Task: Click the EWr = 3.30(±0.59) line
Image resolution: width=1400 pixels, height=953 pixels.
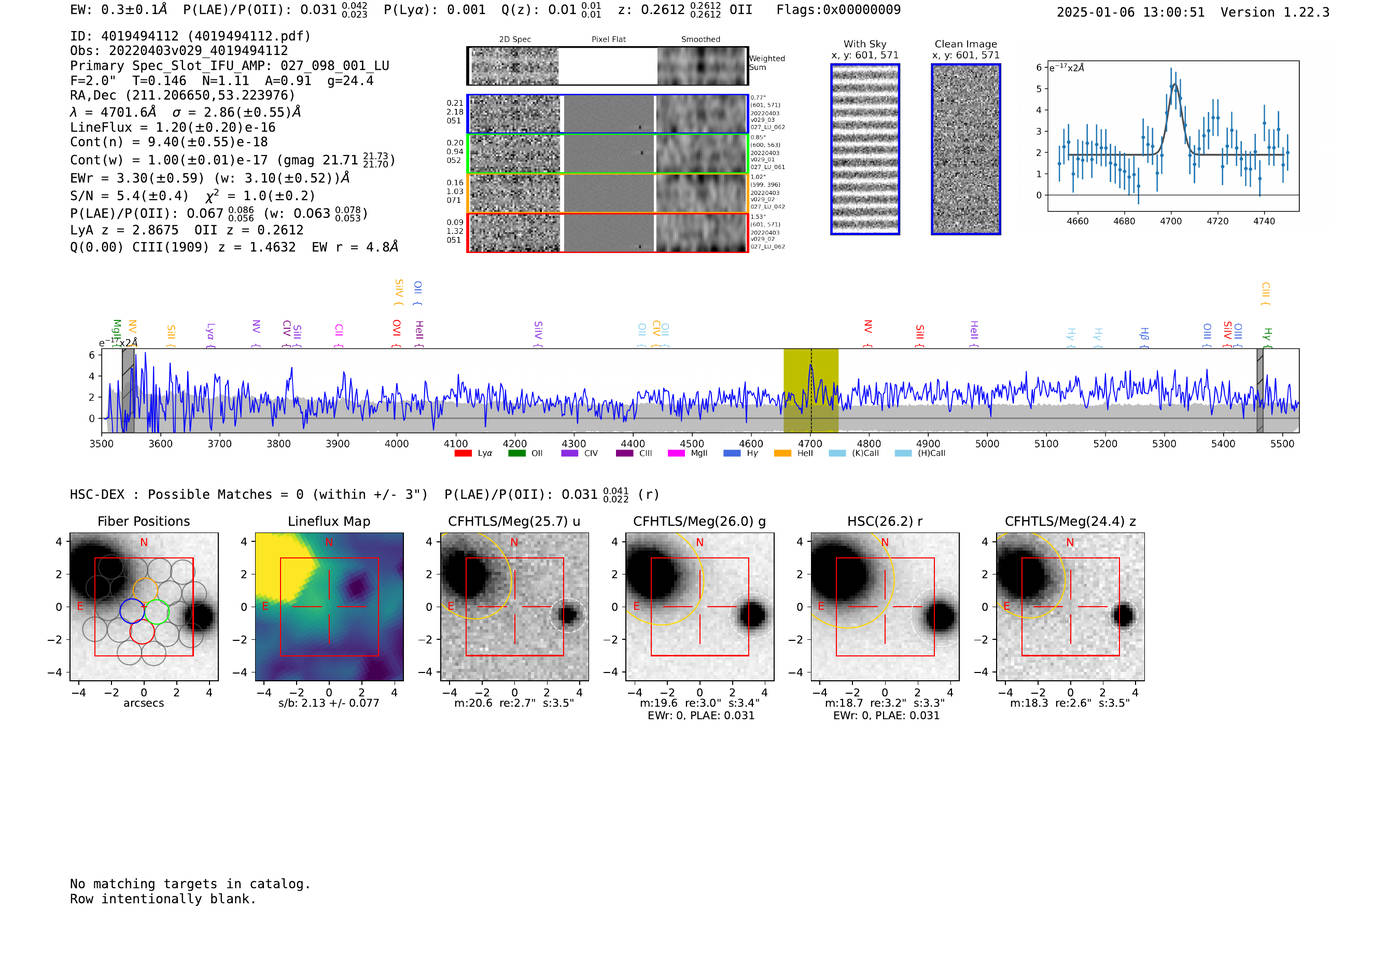Action: click(210, 178)
